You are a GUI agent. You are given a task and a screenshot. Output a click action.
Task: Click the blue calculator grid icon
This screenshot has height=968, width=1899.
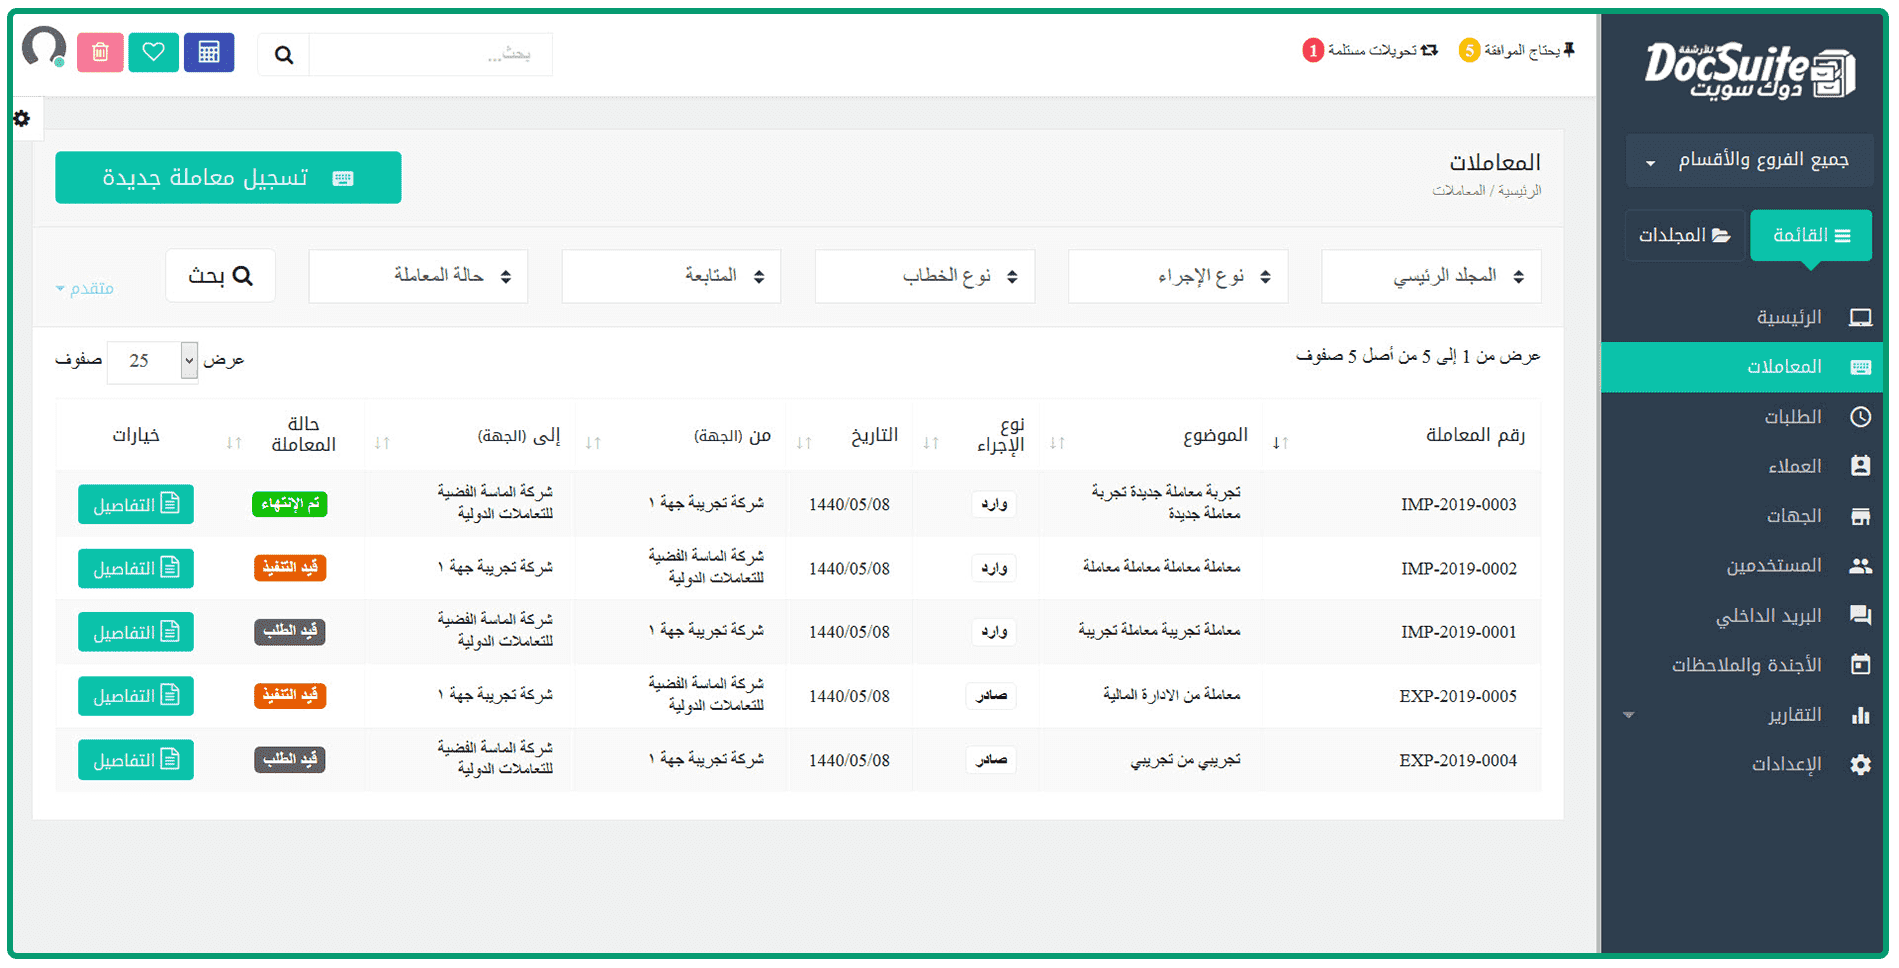208,52
